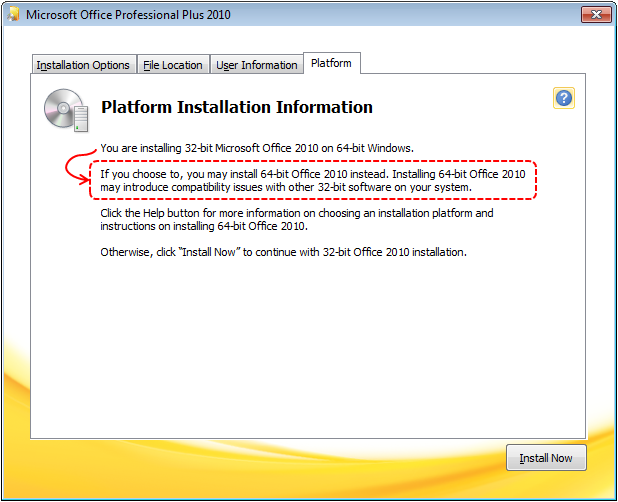
Task: Go to the User Information tab
Action: [x=257, y=64]
